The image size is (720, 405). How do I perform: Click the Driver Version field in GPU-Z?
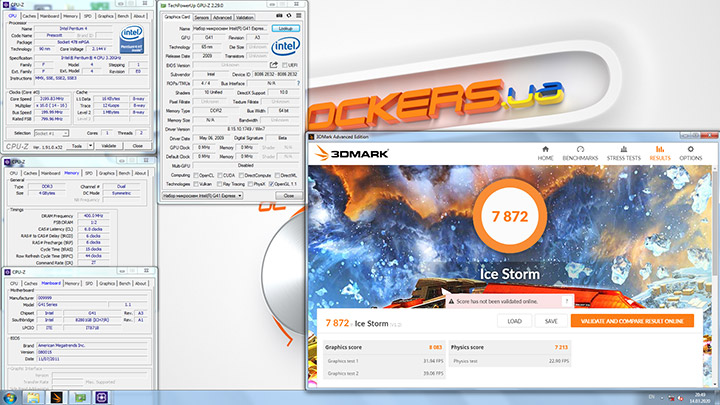coord(246,129)
